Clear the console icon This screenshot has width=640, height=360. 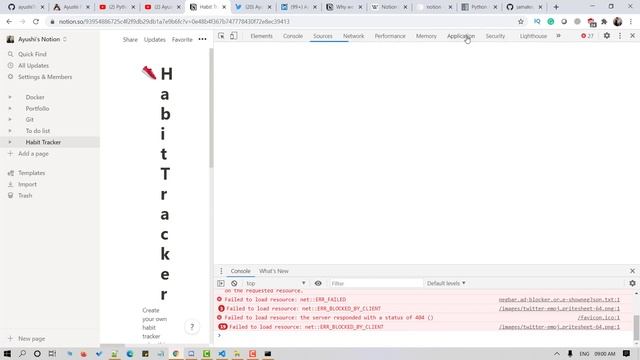pyautogui.click(x=234, y=283)
